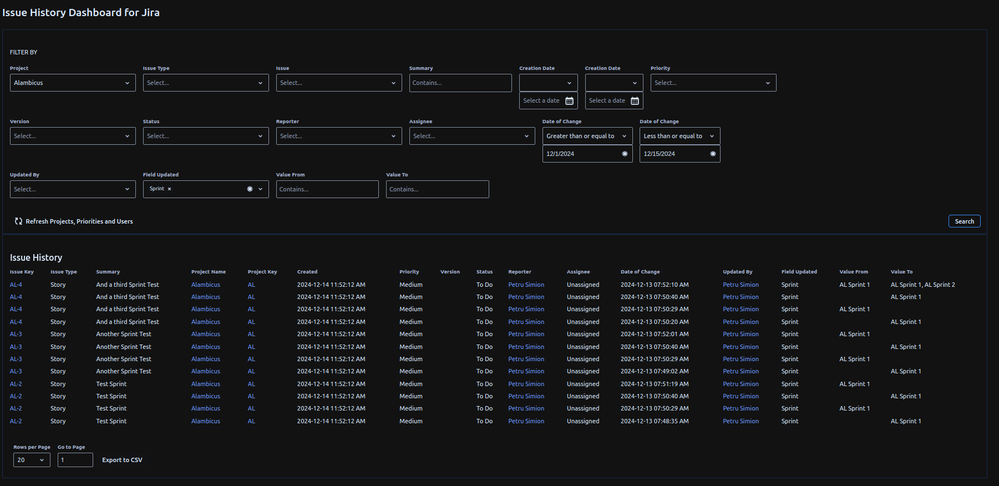Open the Issue Type dropdown

pyautogui.click(x=206, y=83)
